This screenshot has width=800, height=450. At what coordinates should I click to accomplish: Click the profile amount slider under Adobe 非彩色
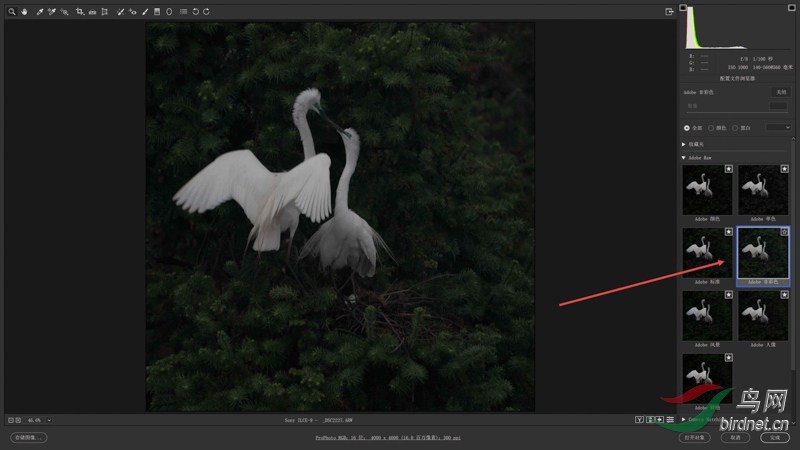737,112
